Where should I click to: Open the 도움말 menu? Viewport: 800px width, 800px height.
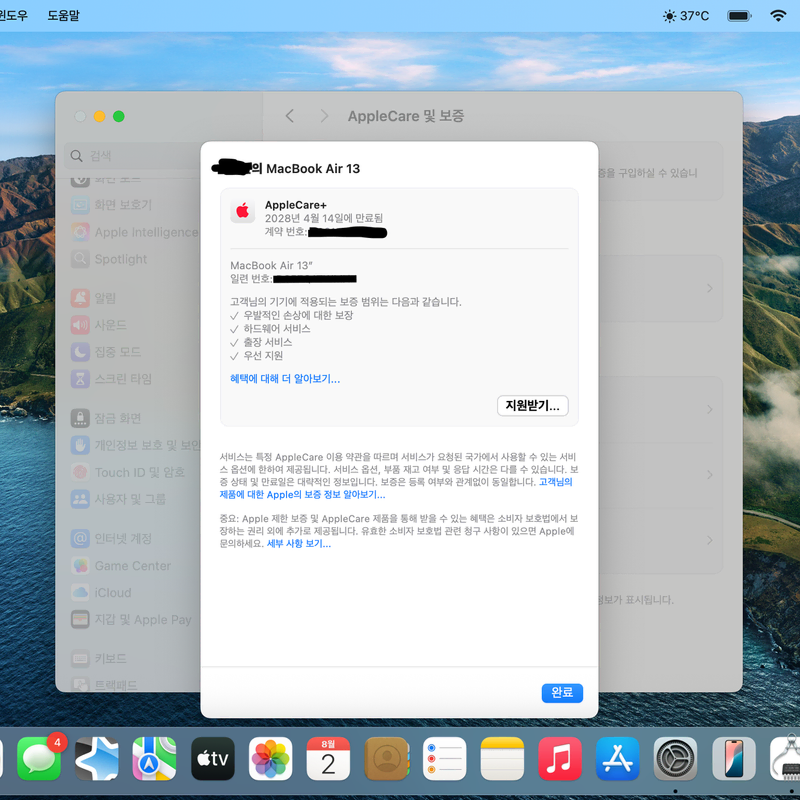[64, 16]
